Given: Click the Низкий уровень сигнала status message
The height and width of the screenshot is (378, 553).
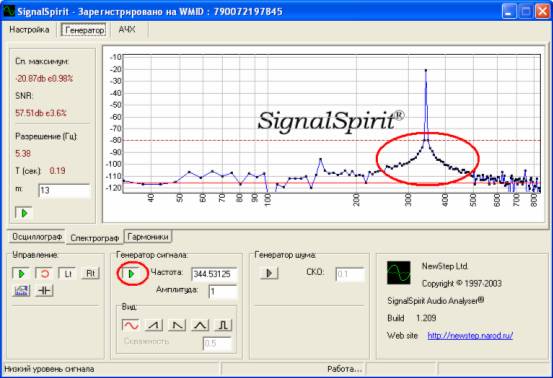Looking at the screenshot, I should coord(49,369).
